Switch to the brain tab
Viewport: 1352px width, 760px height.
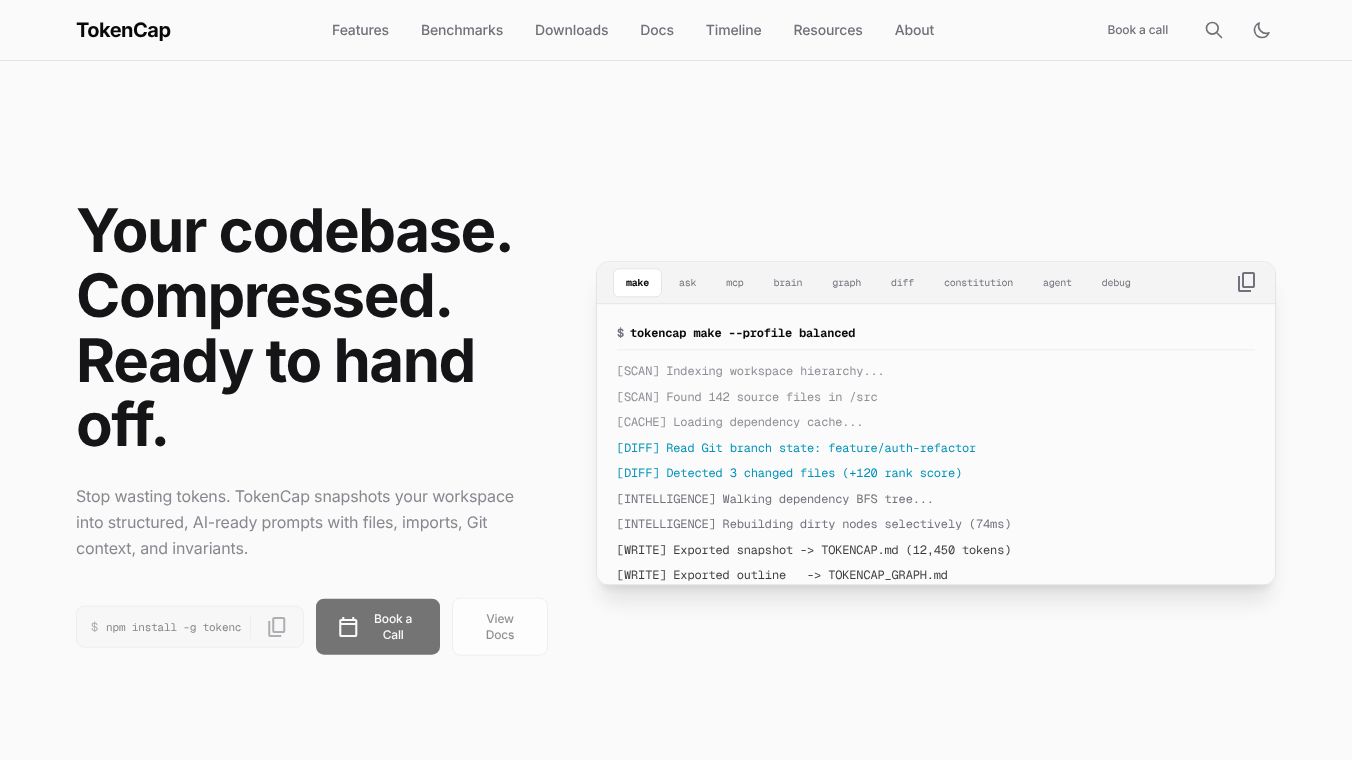(788, 283)
